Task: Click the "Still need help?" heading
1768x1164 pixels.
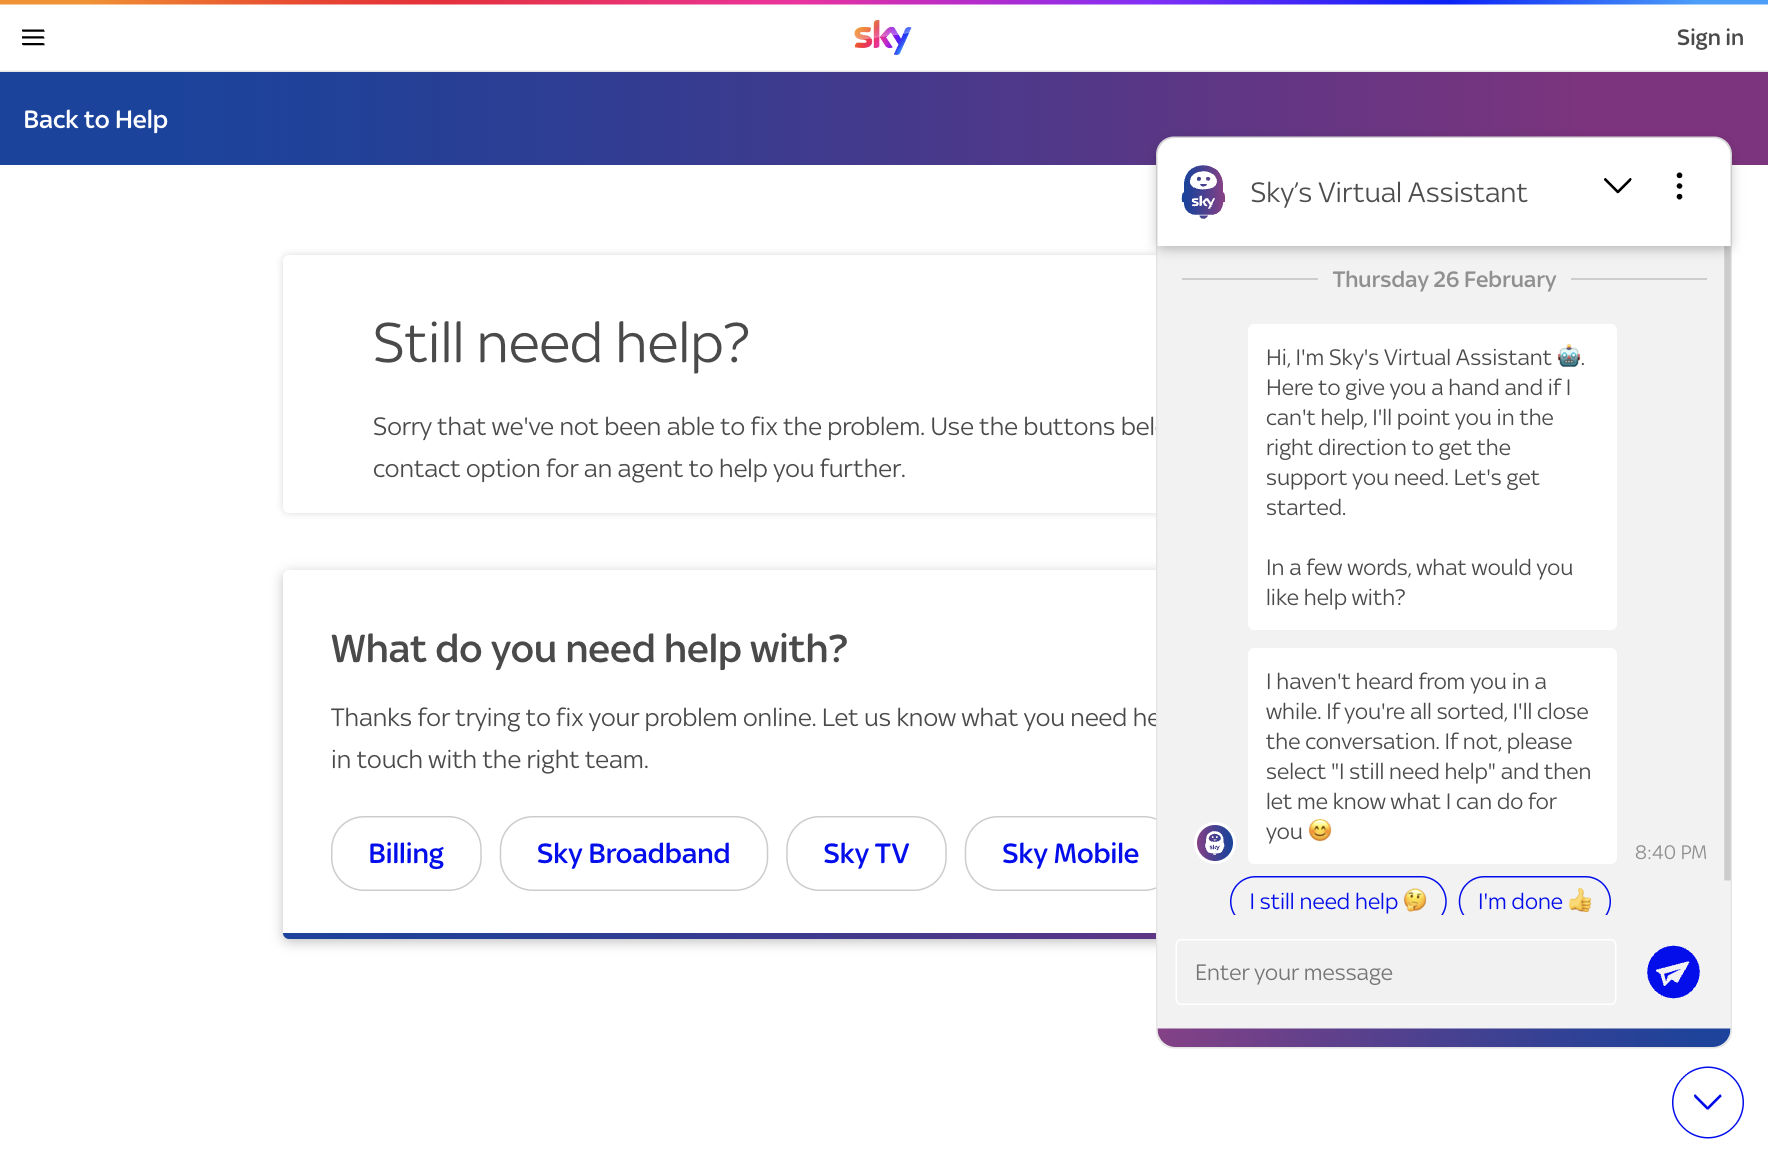Action: coord(561,343)
